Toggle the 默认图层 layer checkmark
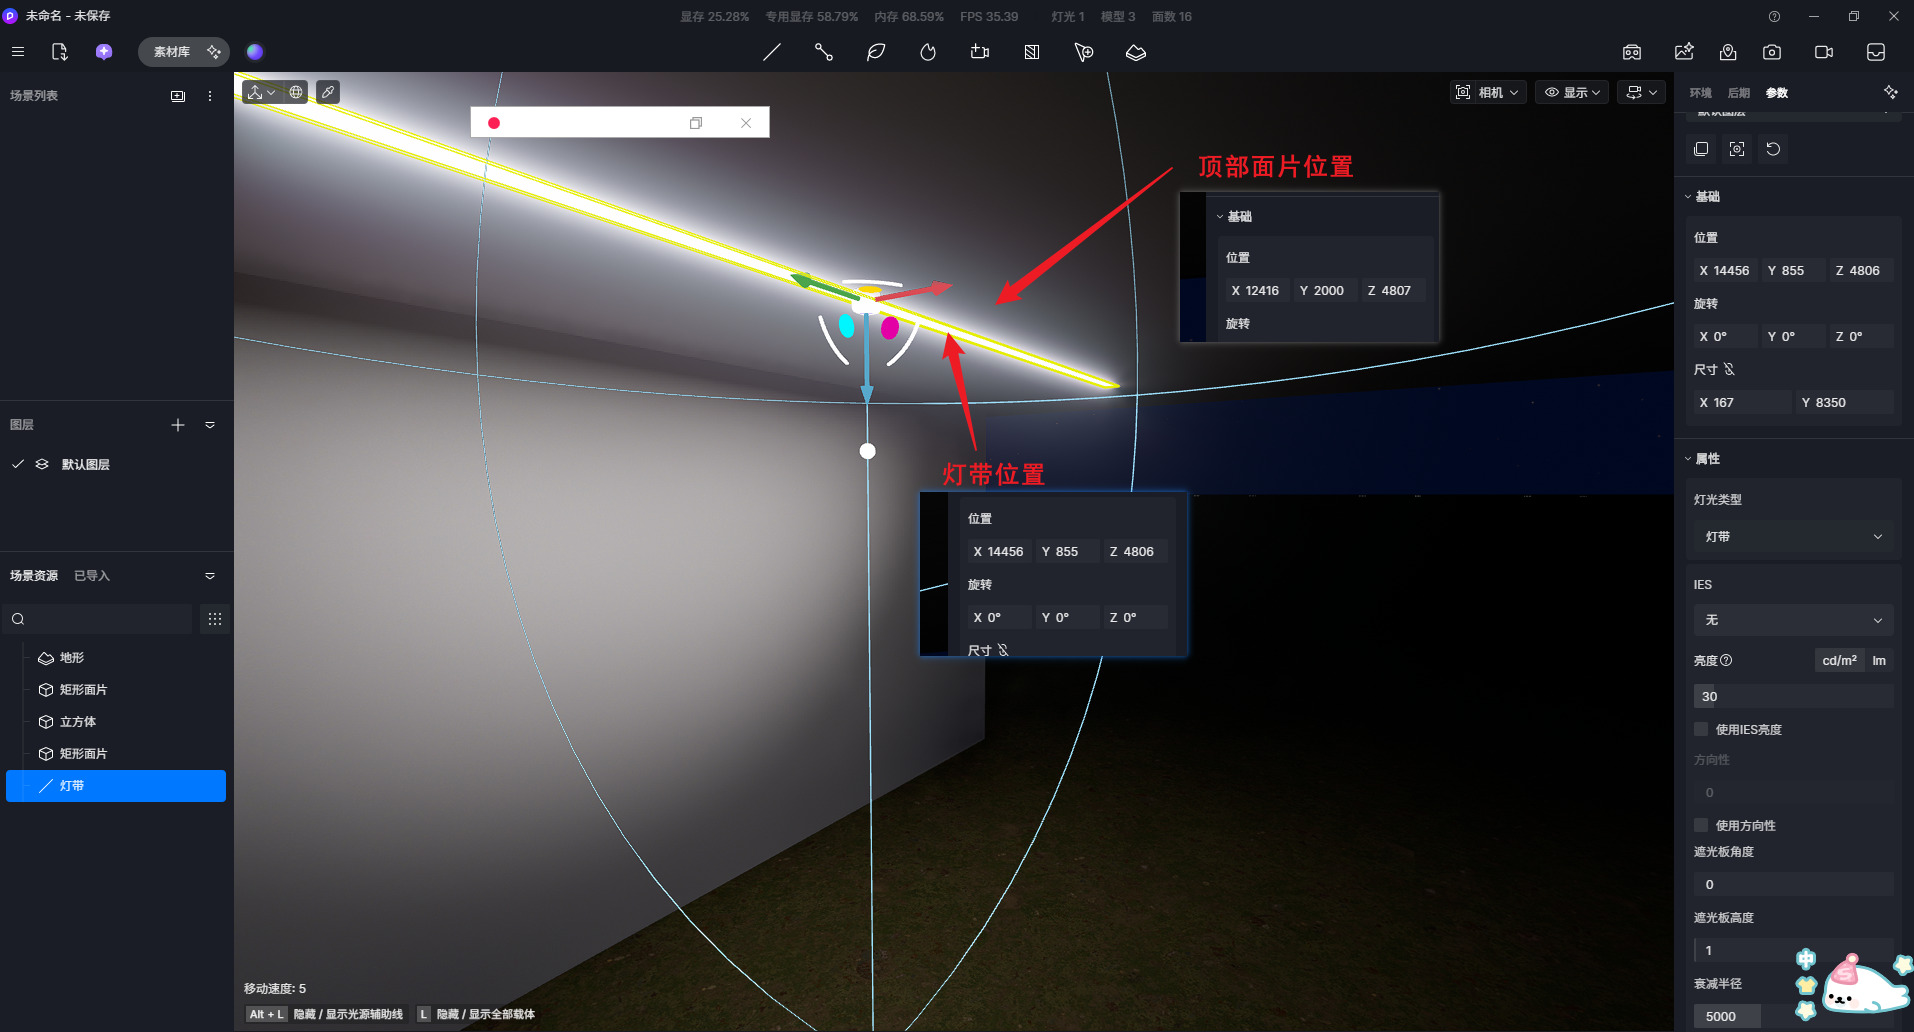Image resolution: width=1914 pixels, height=1032 pixels. (x=18, y=464)
